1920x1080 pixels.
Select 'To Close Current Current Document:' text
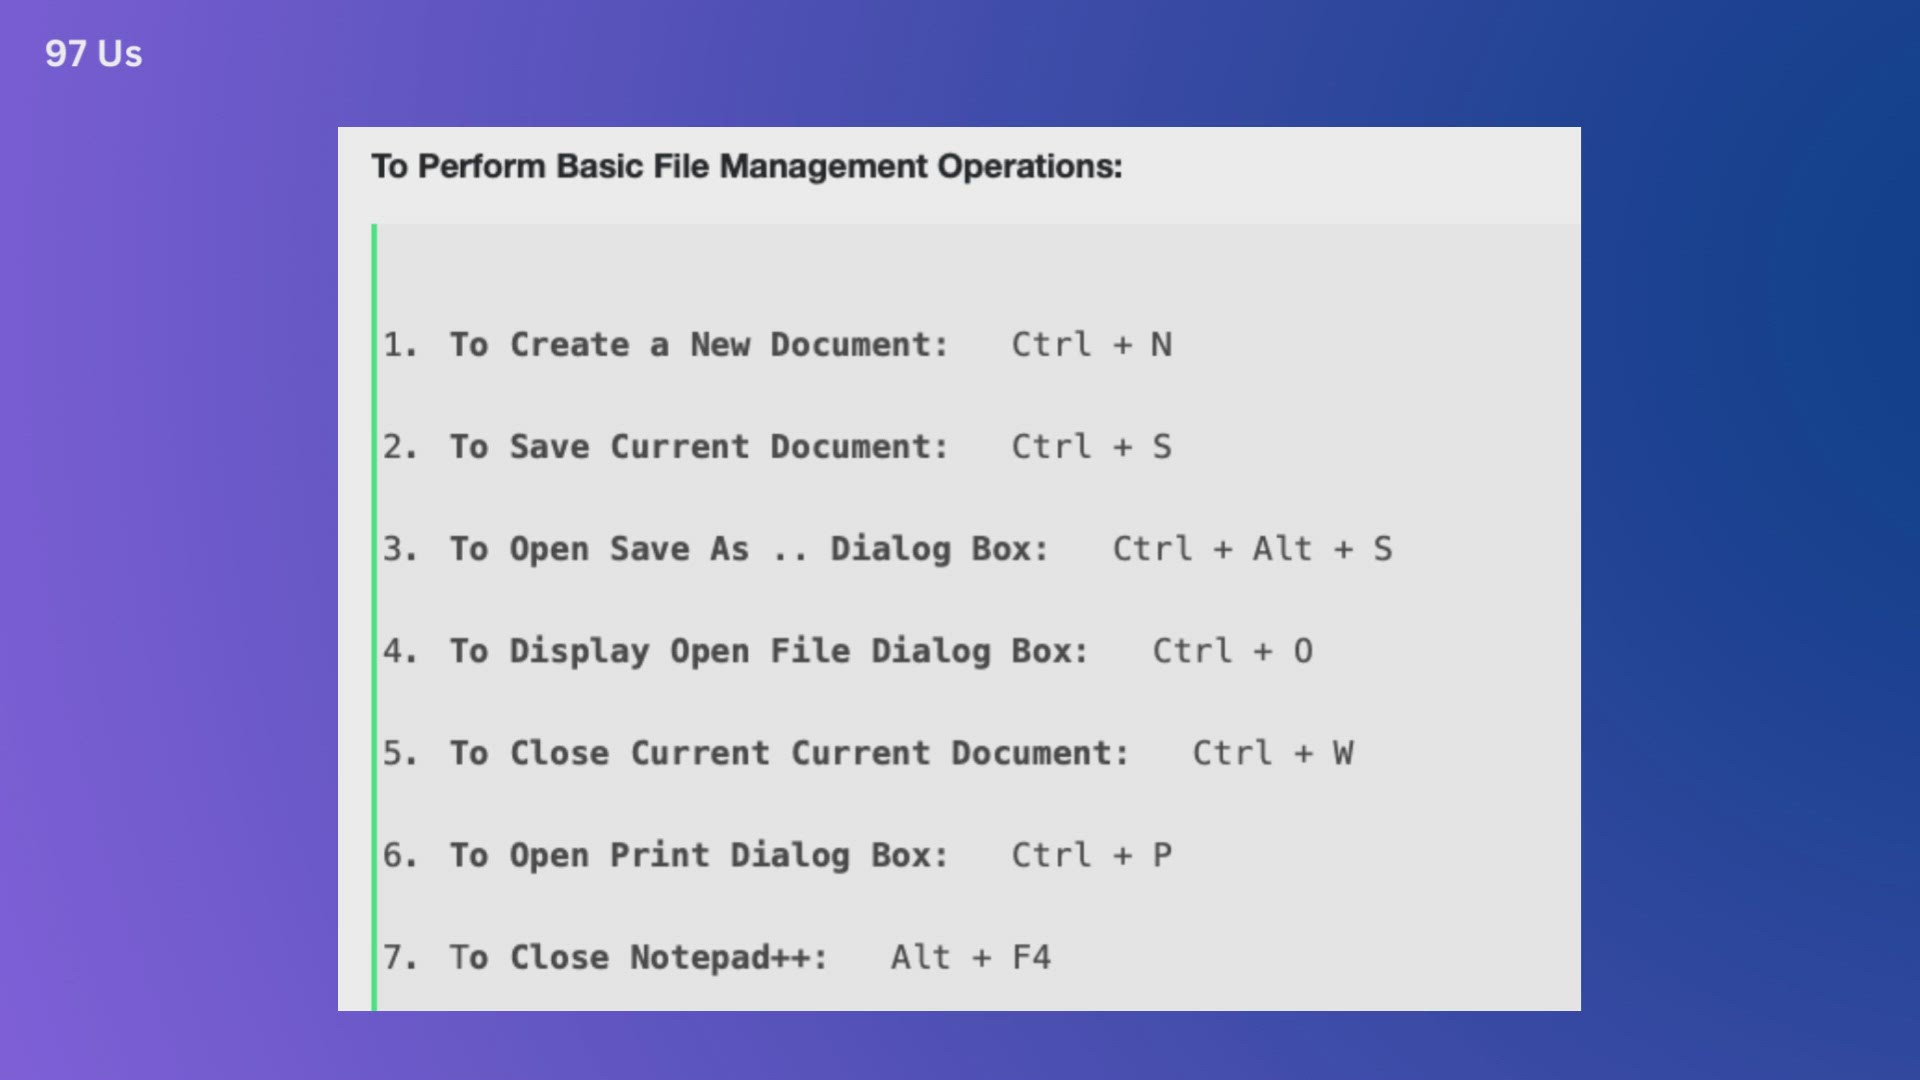click(x=789, y=753)
